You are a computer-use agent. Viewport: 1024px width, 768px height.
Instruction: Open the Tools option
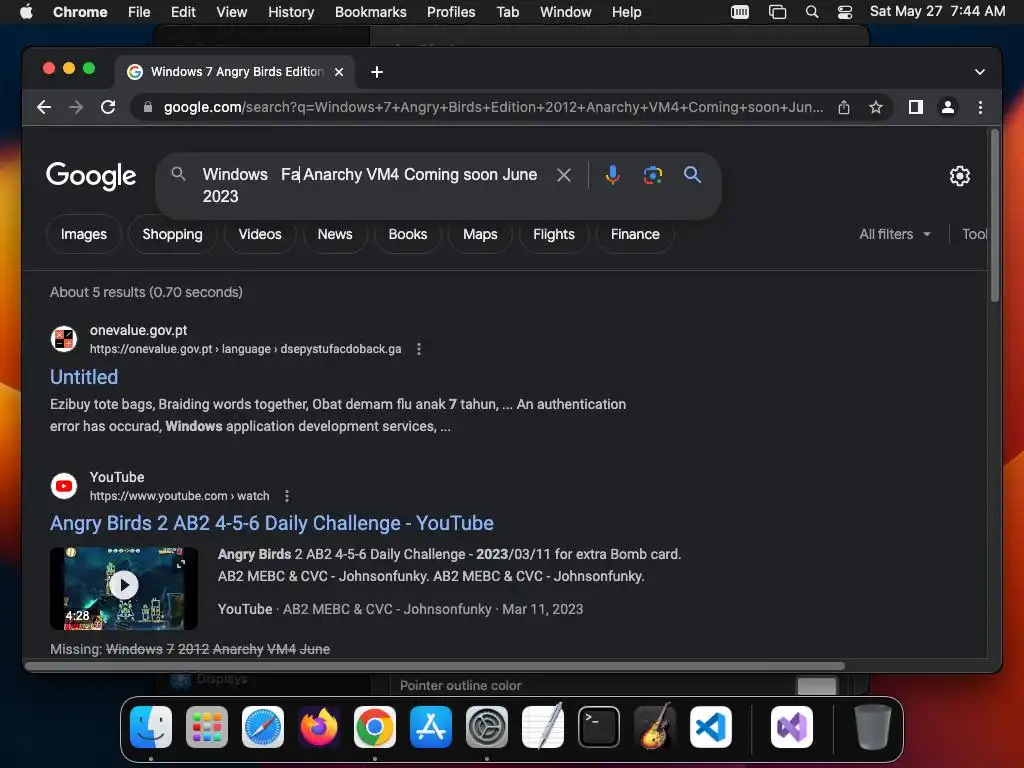point(974,234)
